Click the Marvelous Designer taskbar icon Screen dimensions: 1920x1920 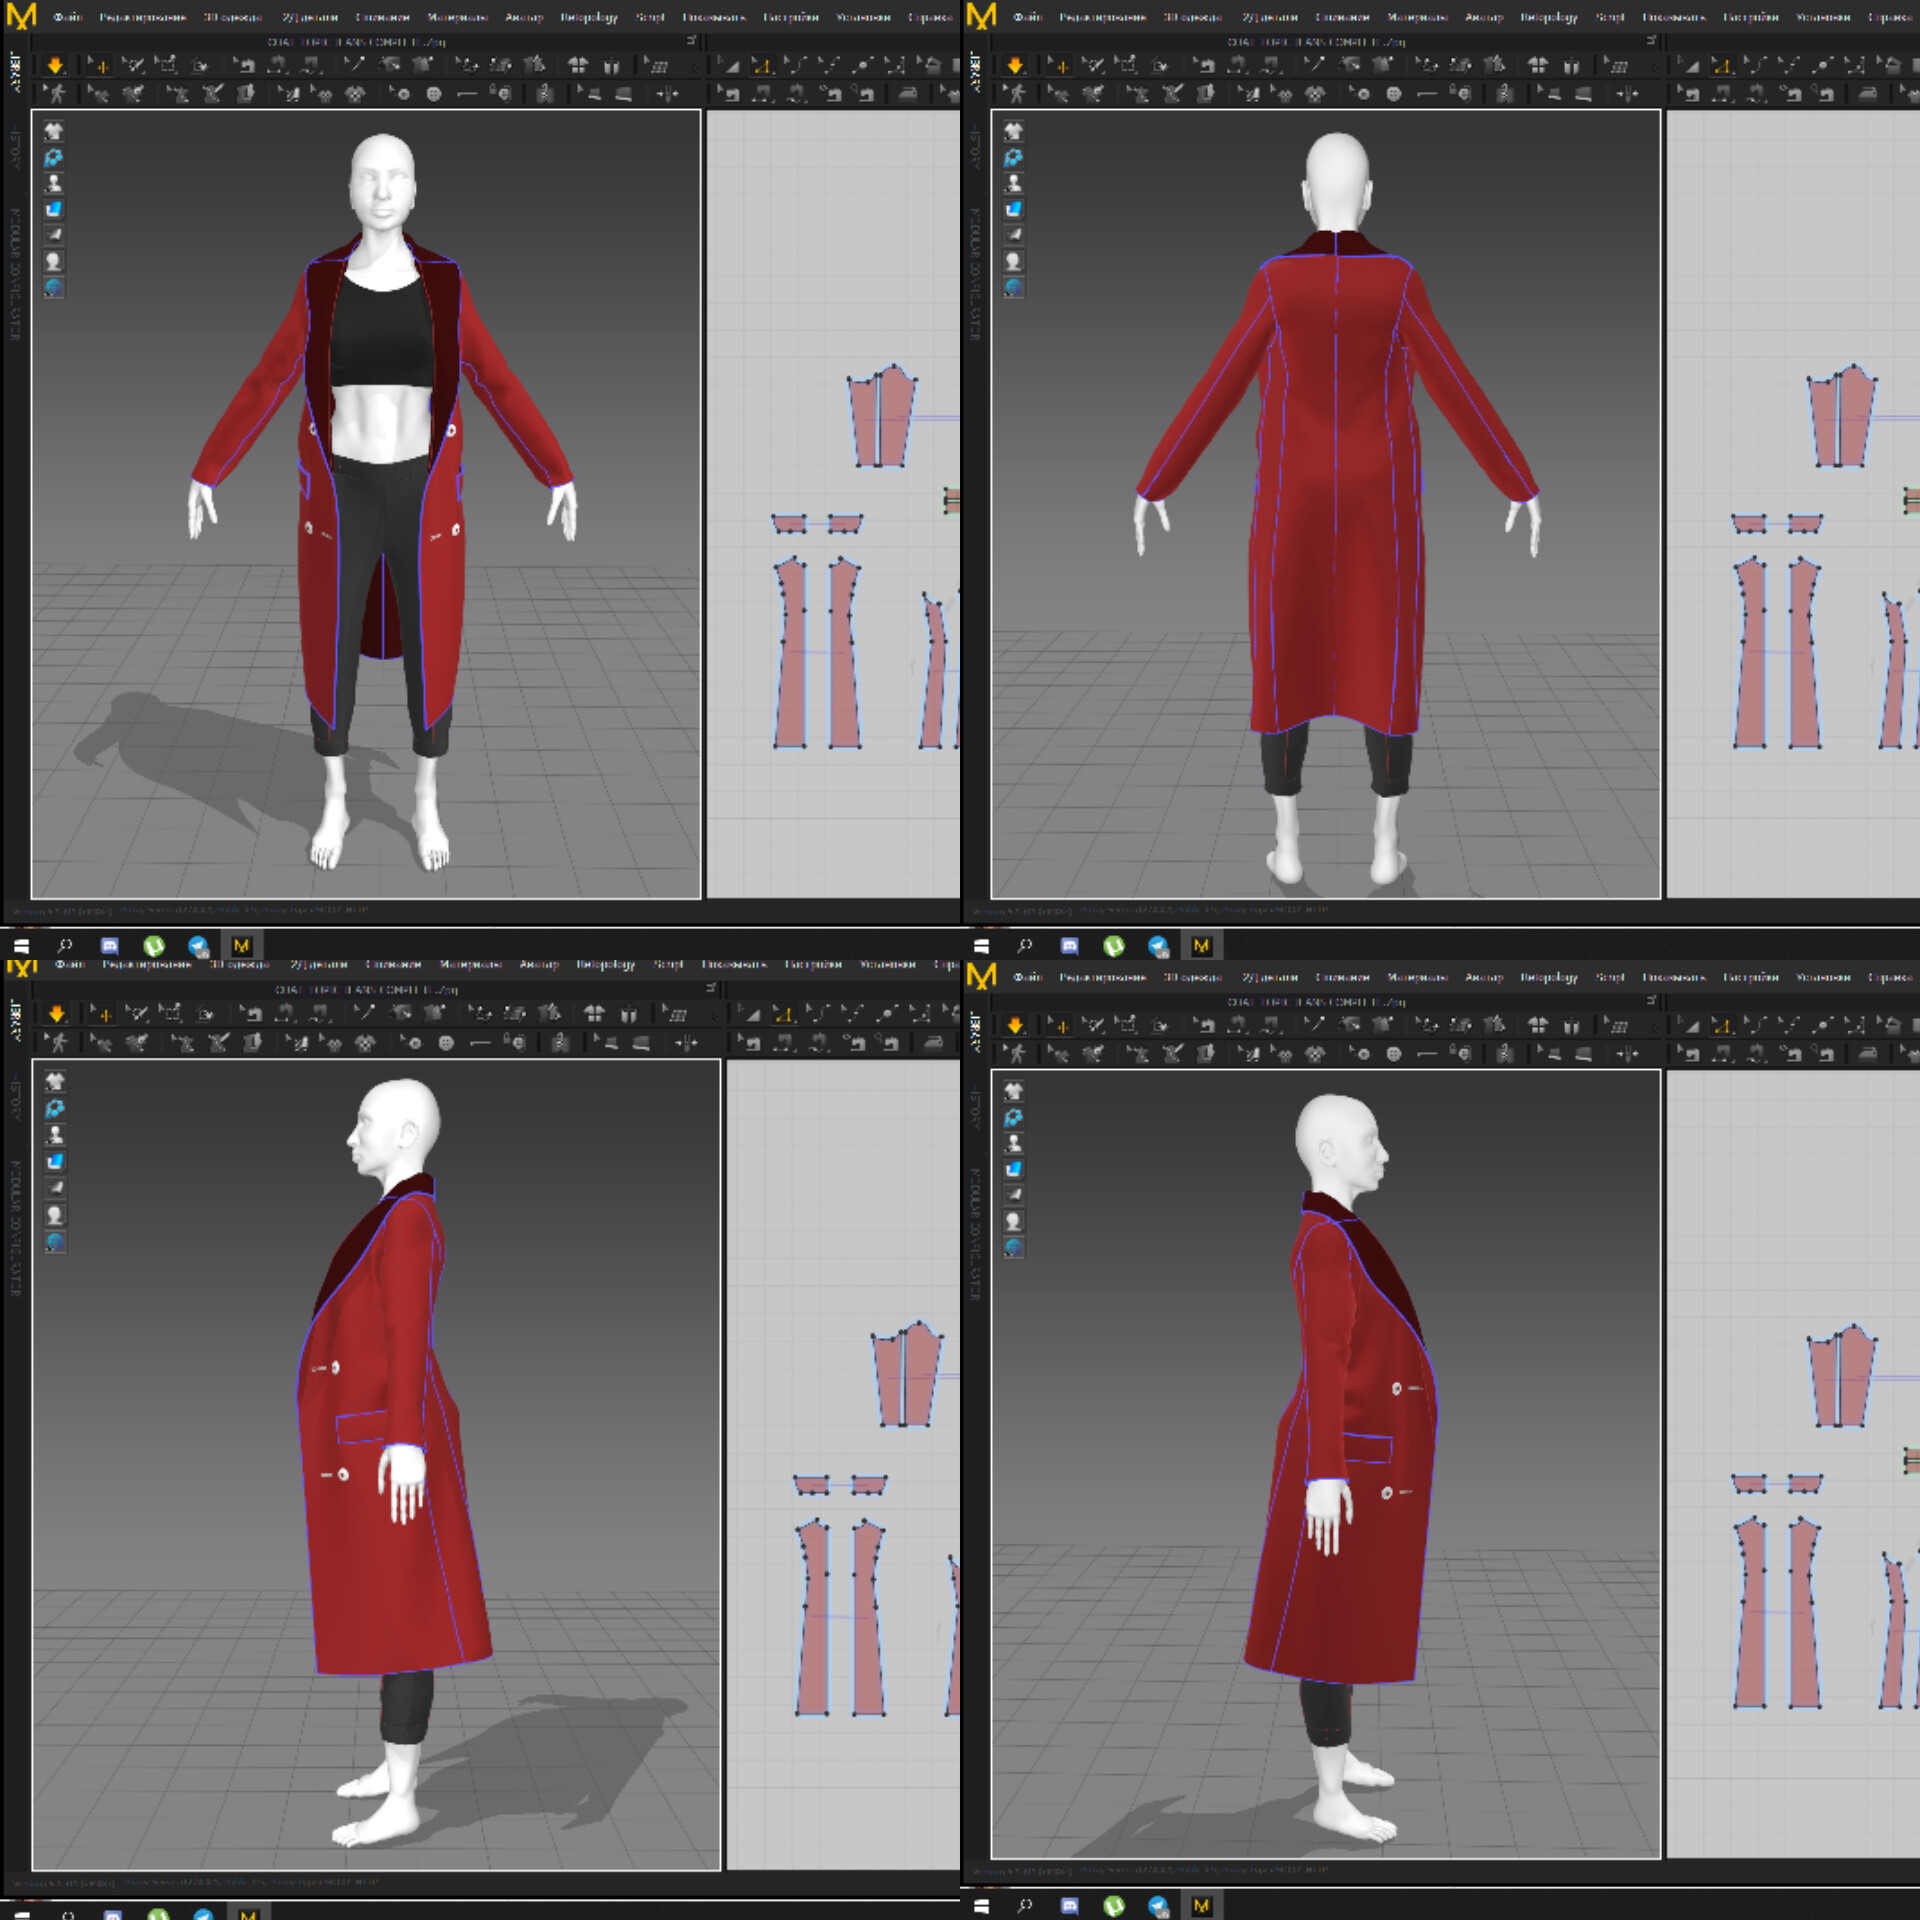coord(239,946)
